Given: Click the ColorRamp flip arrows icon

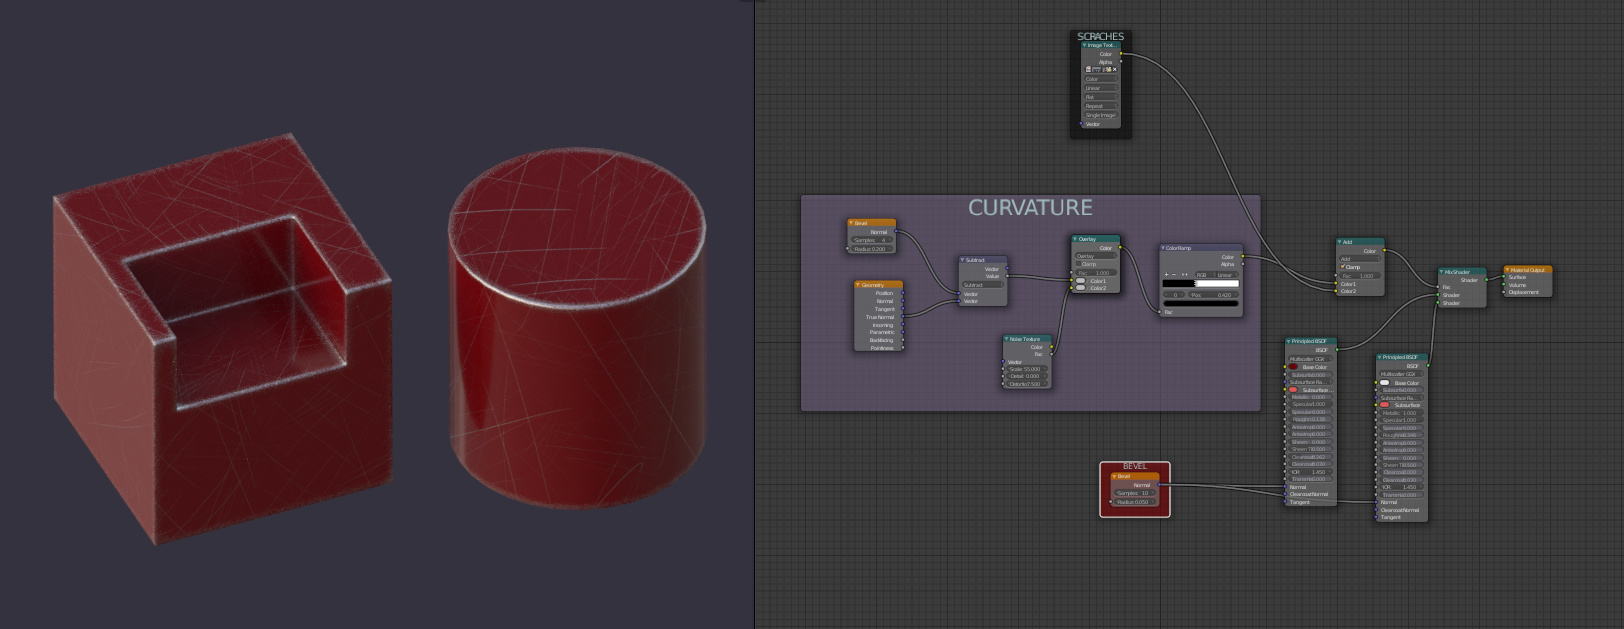Looking at the screenshot, I should coord(1185,274).
